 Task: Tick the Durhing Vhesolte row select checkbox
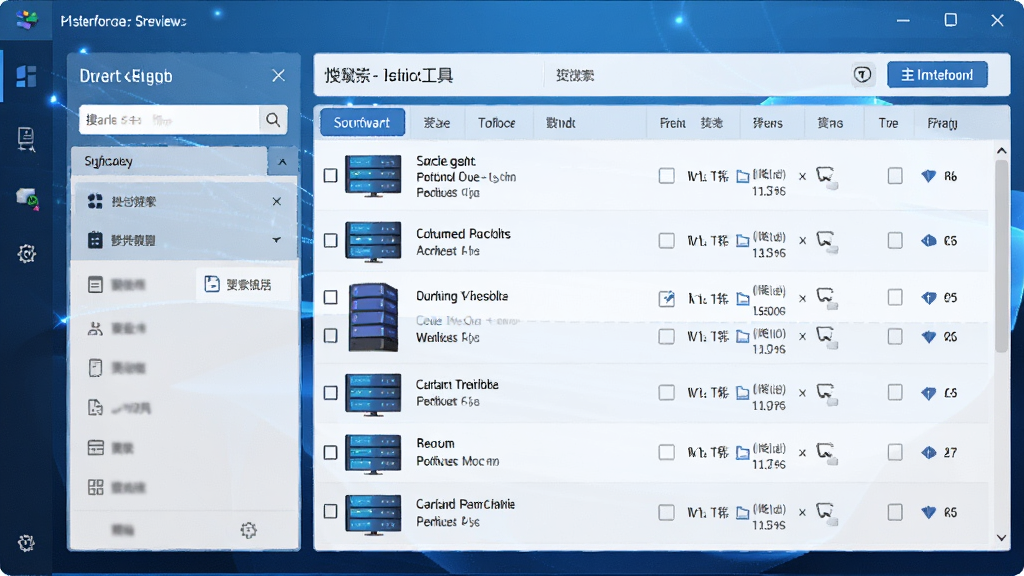(x=330, y=297)
